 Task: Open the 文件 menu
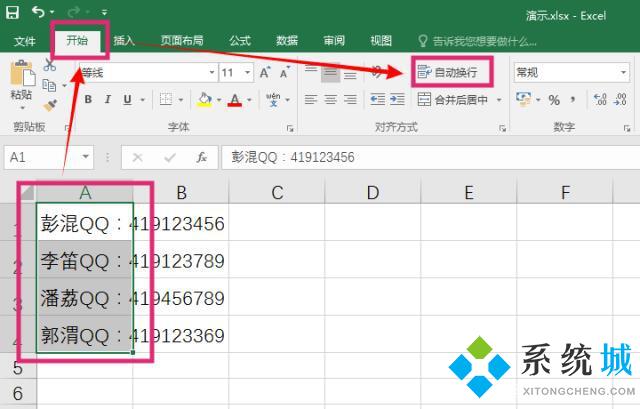coord(25,41)
